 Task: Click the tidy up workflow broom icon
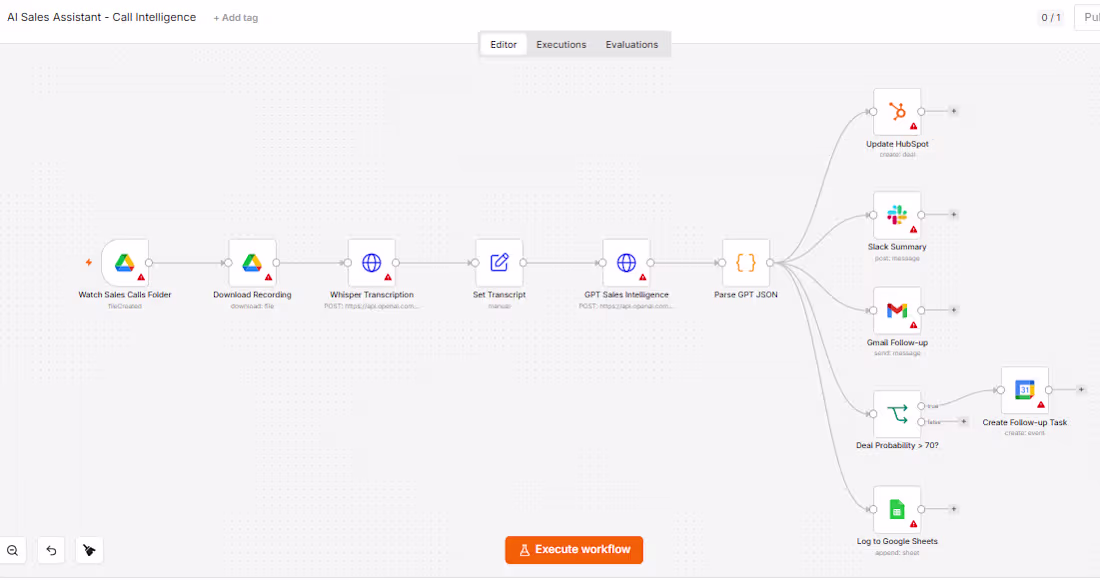coord(89,551)
